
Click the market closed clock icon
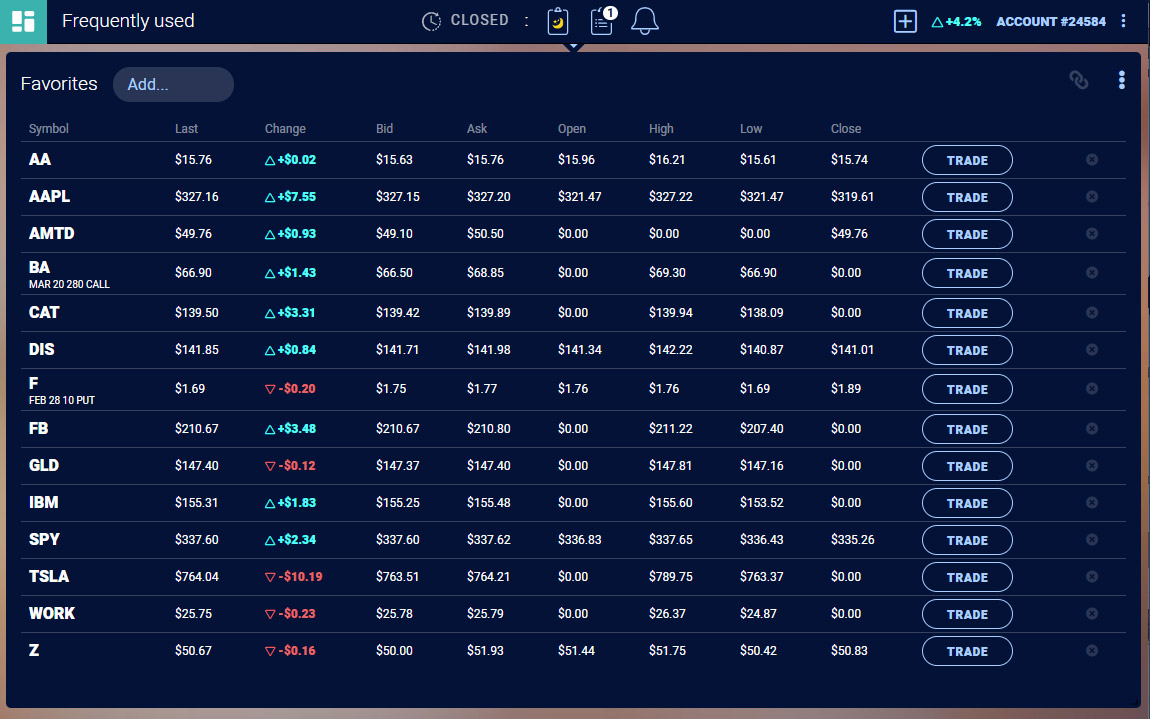point(431,21)
